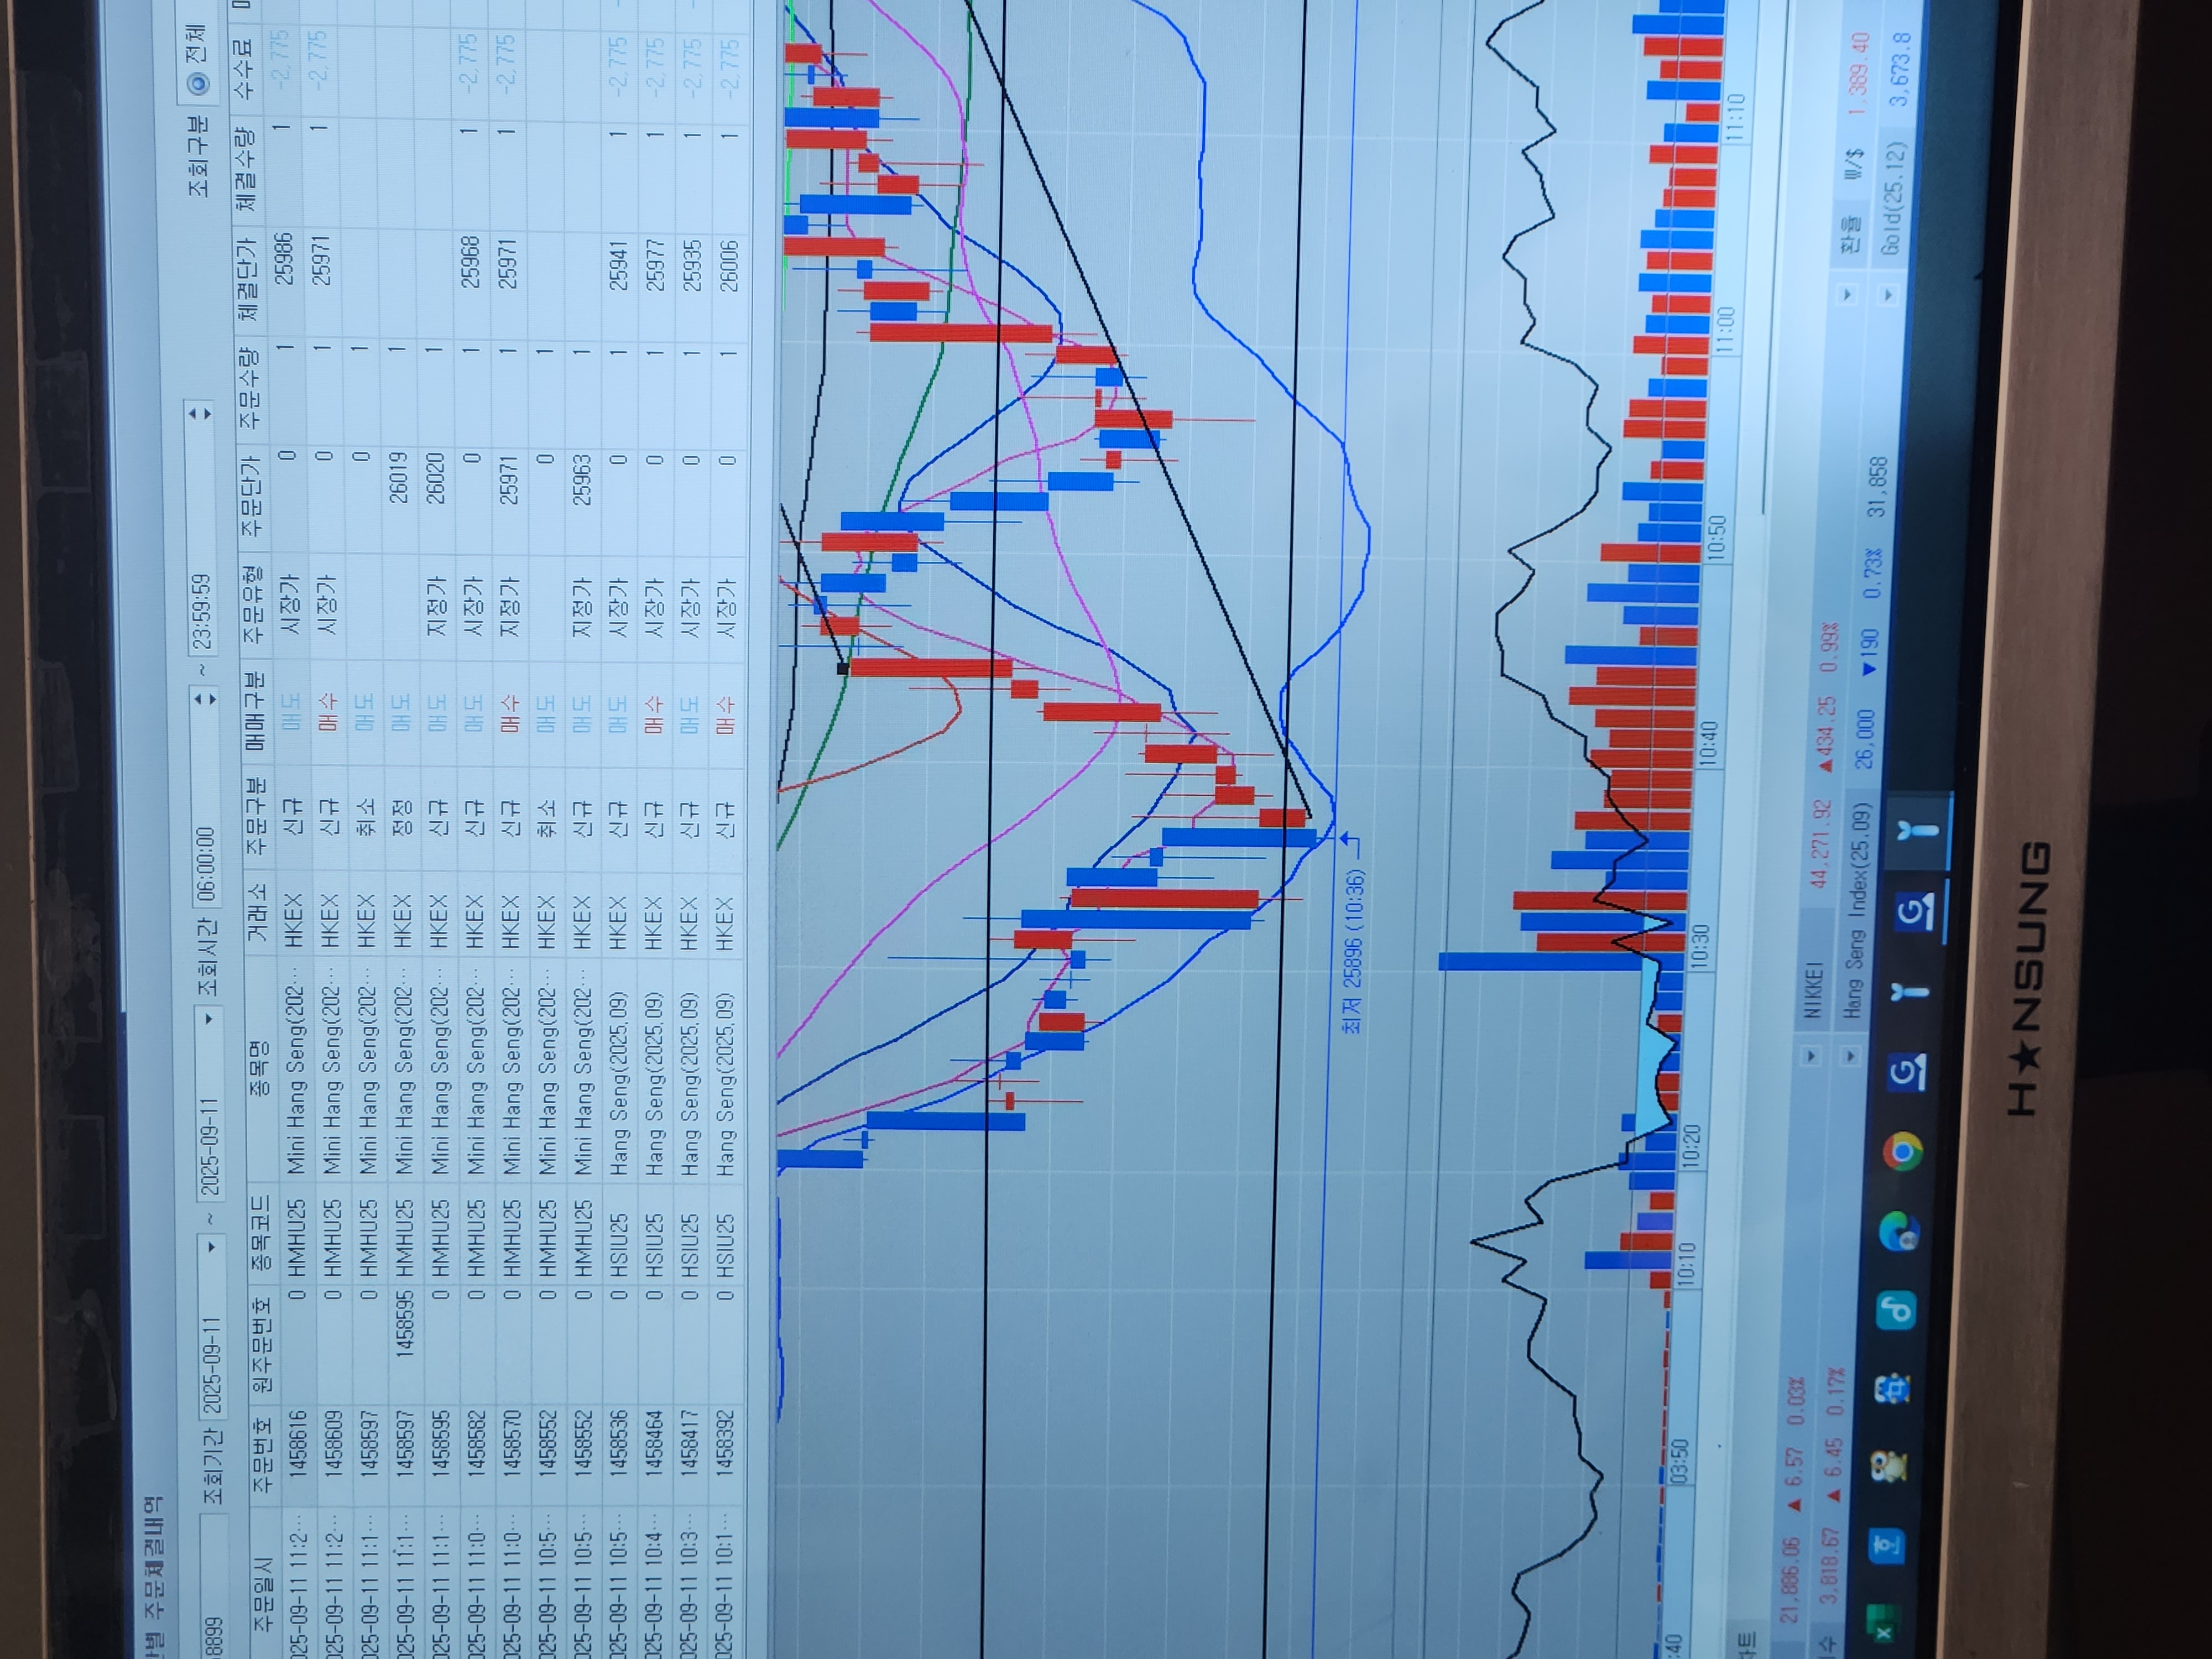Click the 체결수량 column header
2212x1659 pixels.
coord(244,168)
